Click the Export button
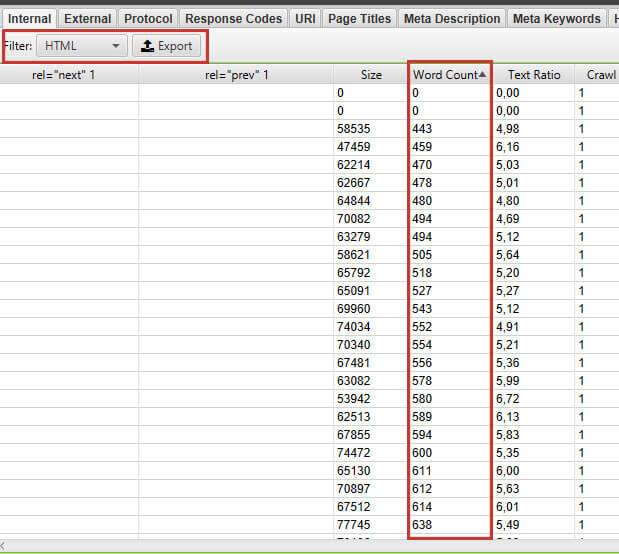 point(166,46)
